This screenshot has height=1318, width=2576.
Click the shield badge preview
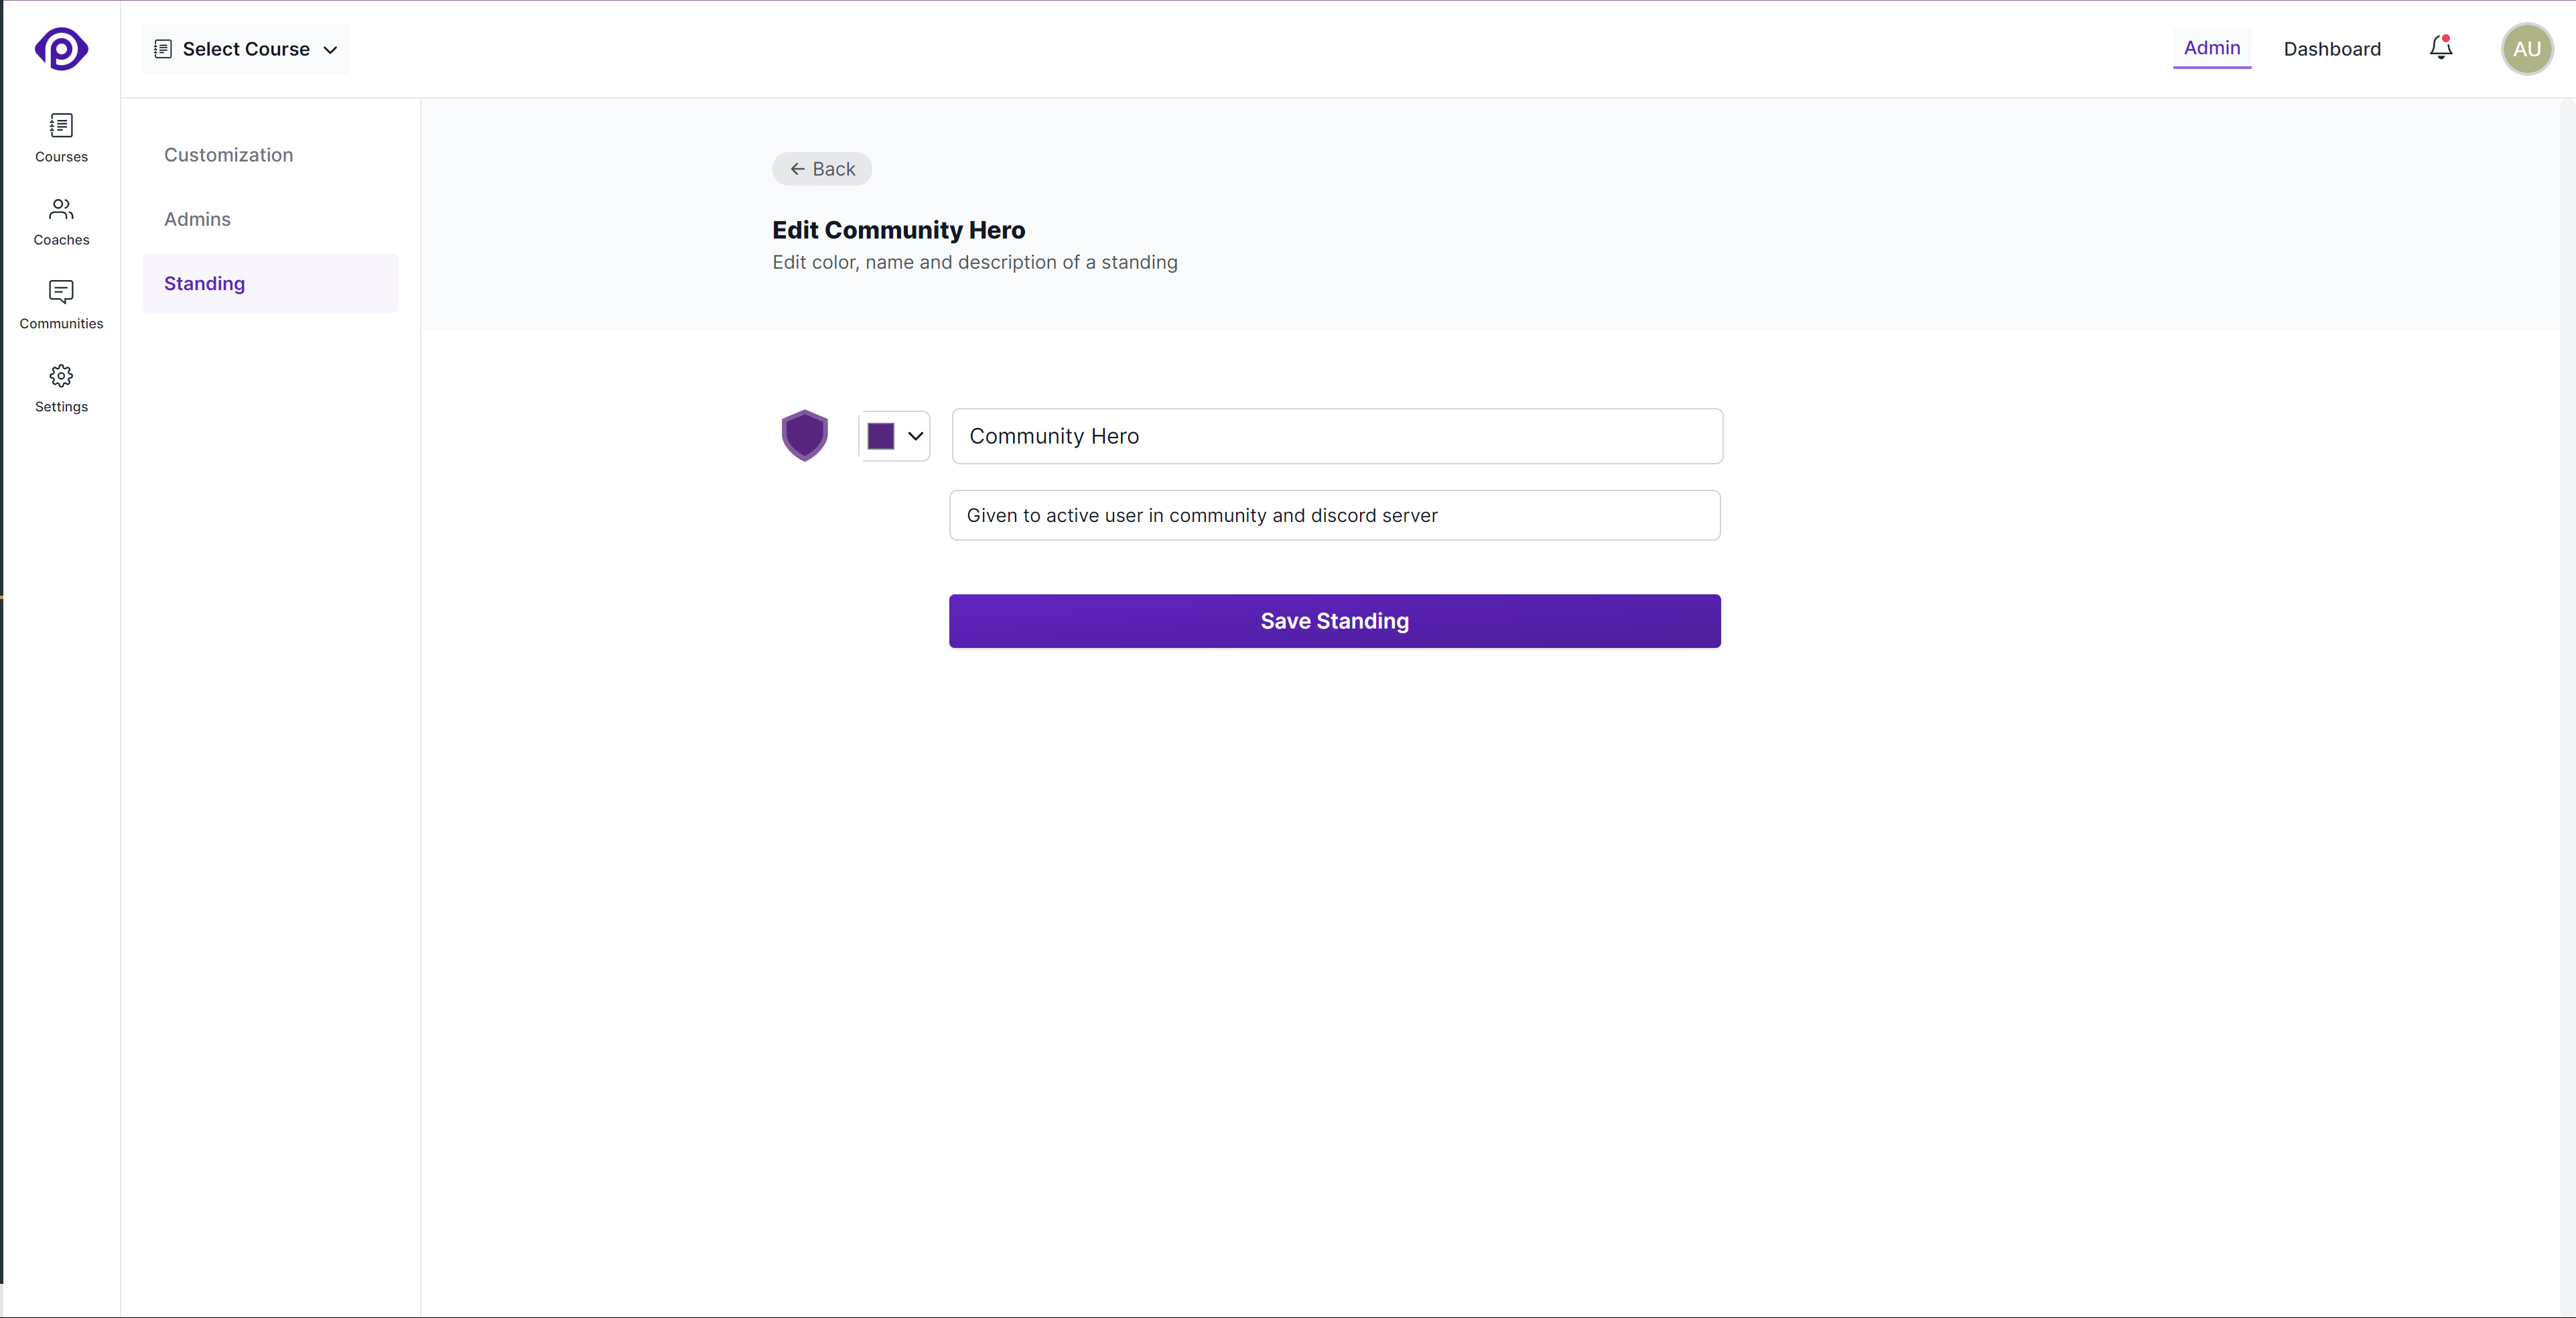[805, 435]
